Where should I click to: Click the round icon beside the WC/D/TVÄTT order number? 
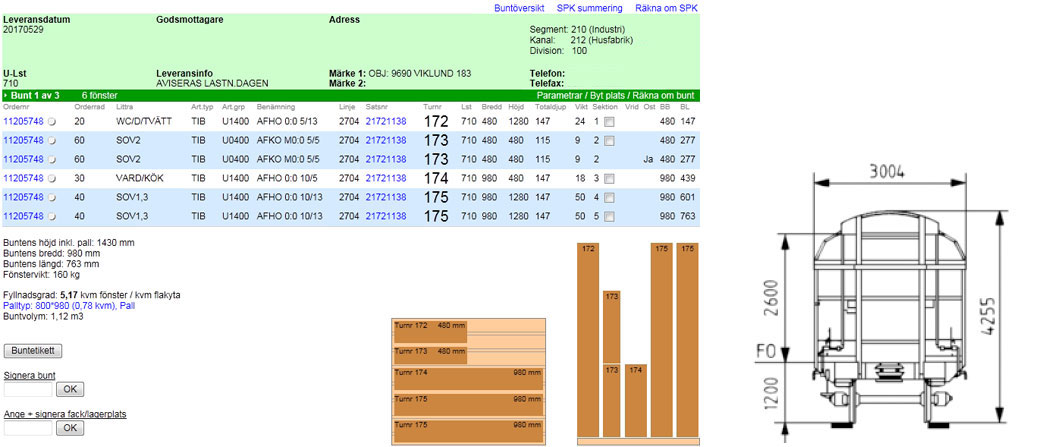coord(51,122)
